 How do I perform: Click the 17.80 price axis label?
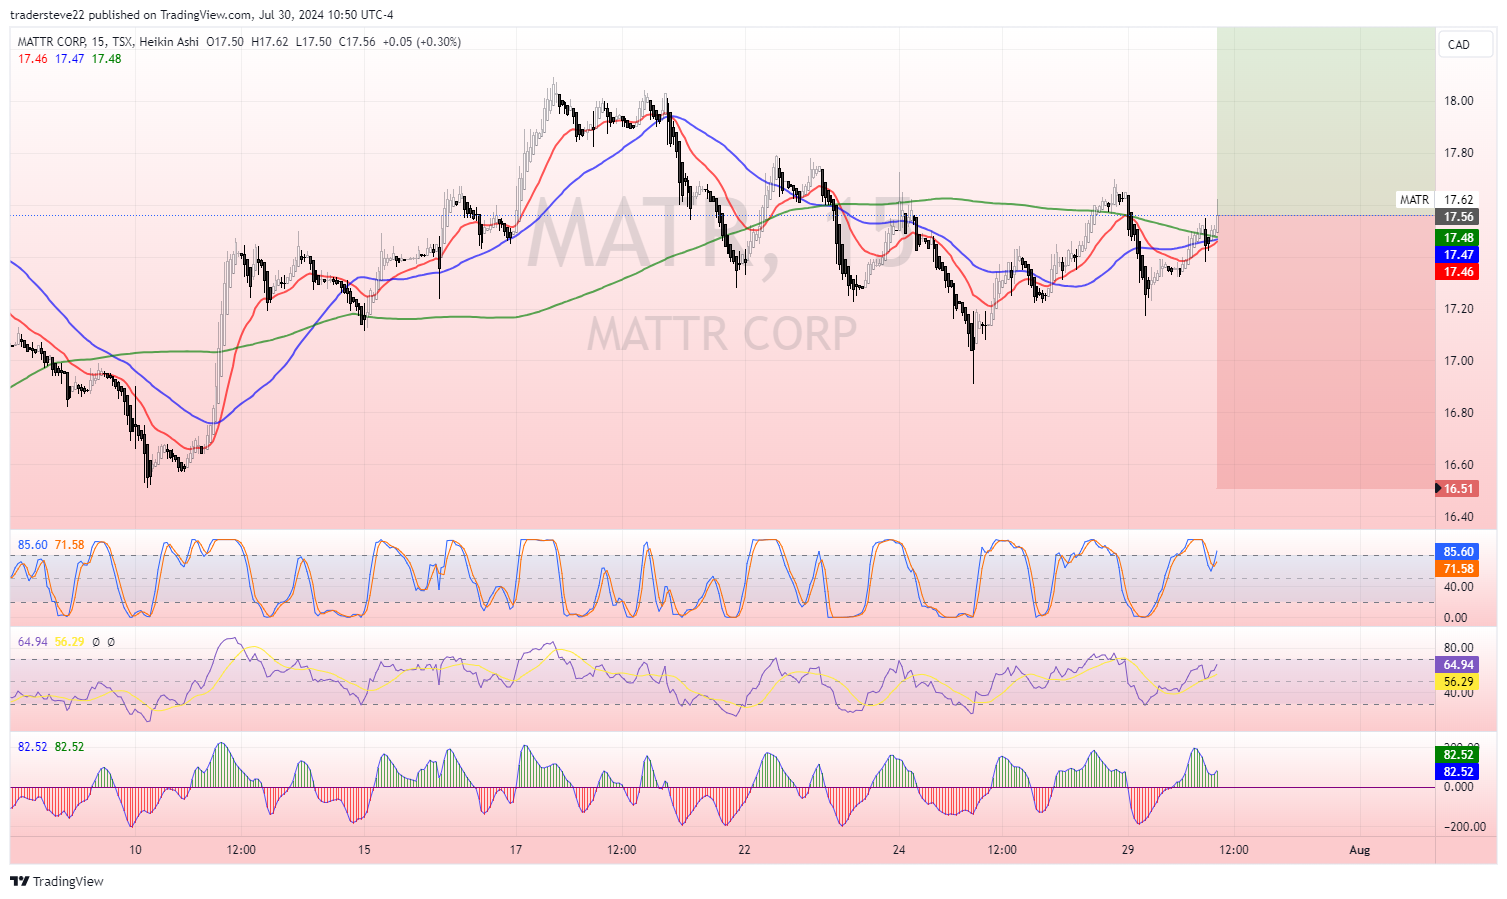click(x=1459, y=153)
